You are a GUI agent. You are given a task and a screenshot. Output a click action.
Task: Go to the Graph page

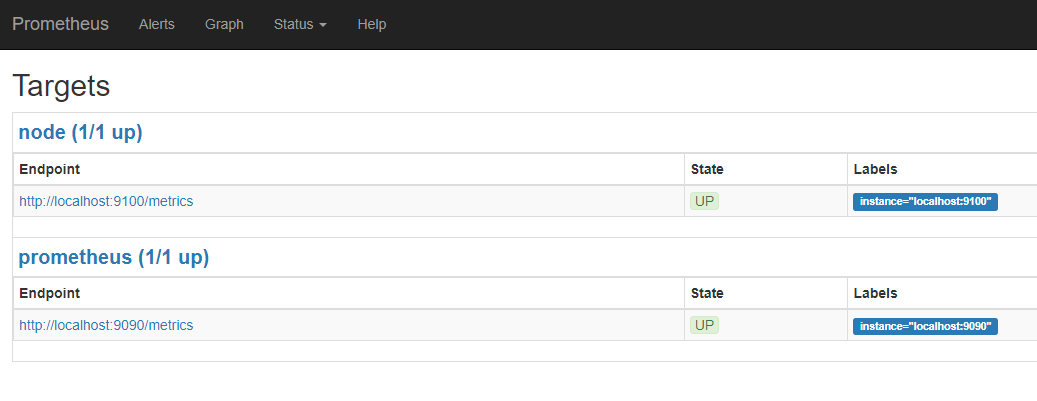pyautogui.click(x=224, y=24)
